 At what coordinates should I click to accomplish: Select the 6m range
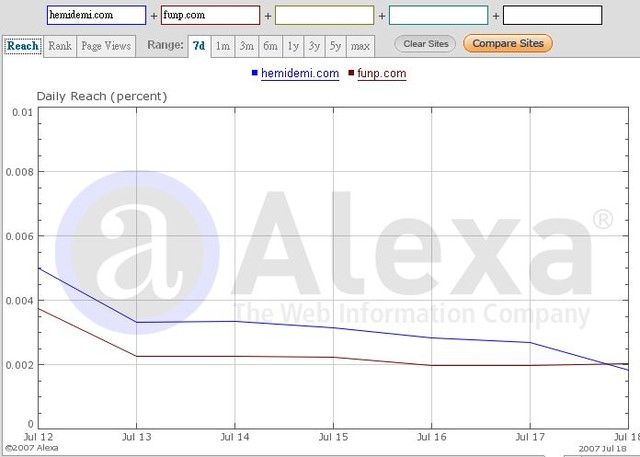pyautogui.click(x=270, y=46)
